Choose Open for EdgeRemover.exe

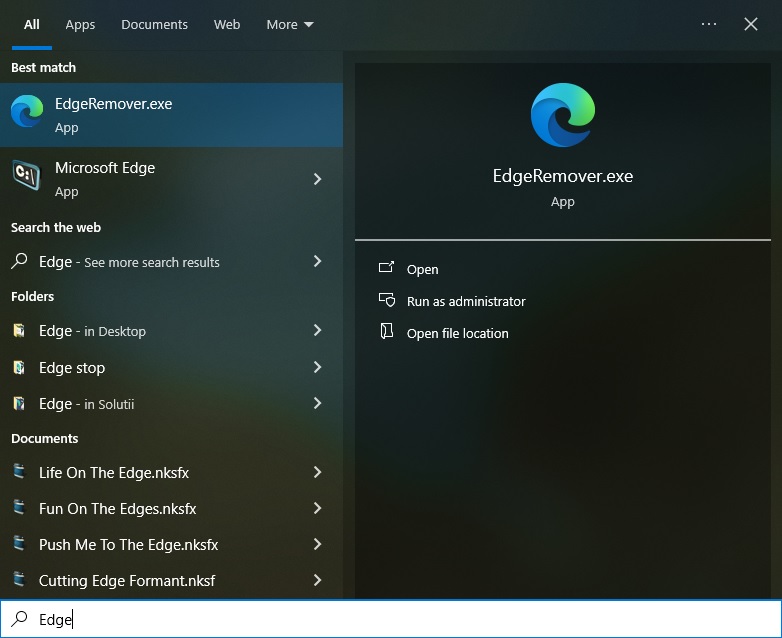tap(422, 269)
